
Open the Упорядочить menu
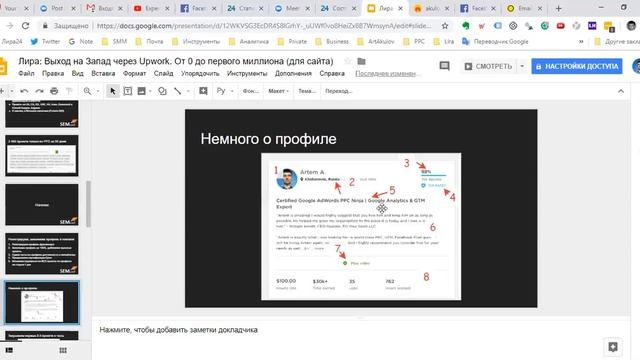pos(200,73)
